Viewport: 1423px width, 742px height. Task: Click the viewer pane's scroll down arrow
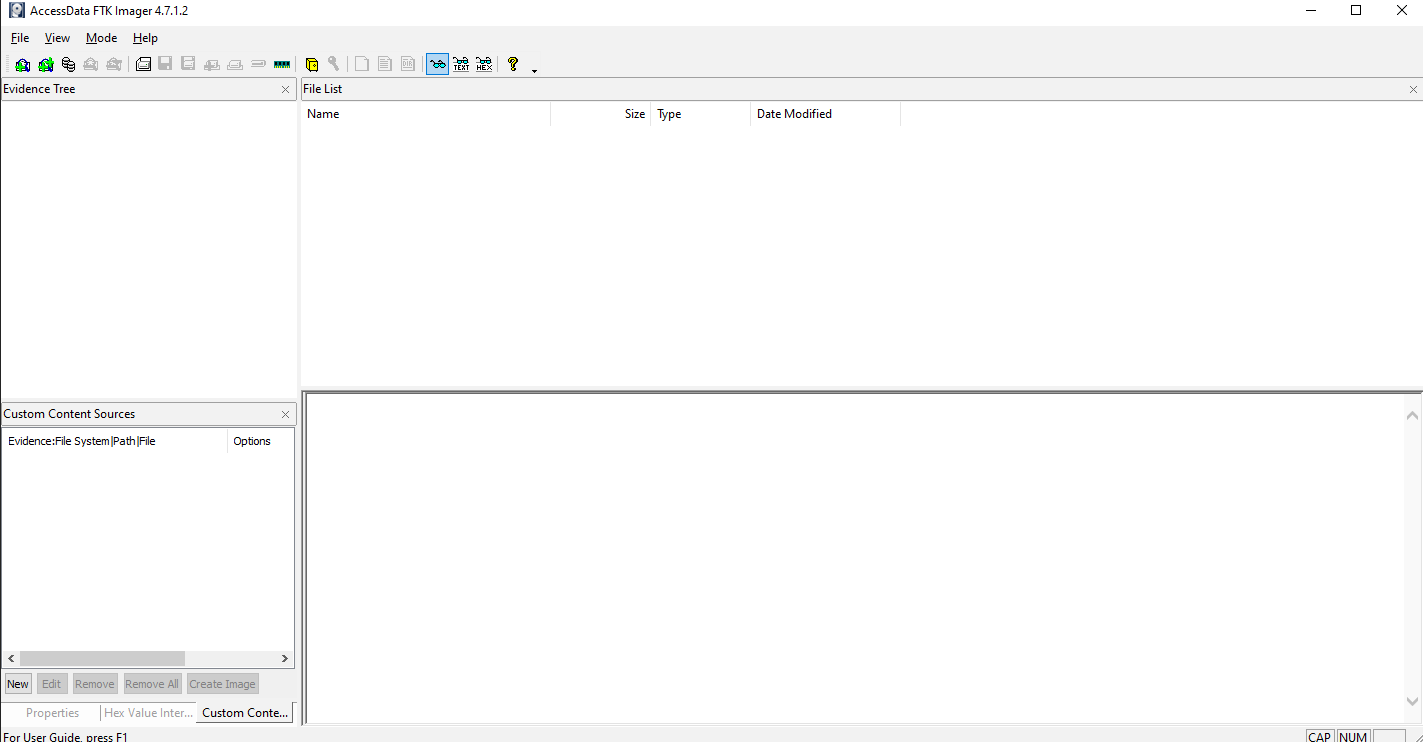tap(1412, 702)
